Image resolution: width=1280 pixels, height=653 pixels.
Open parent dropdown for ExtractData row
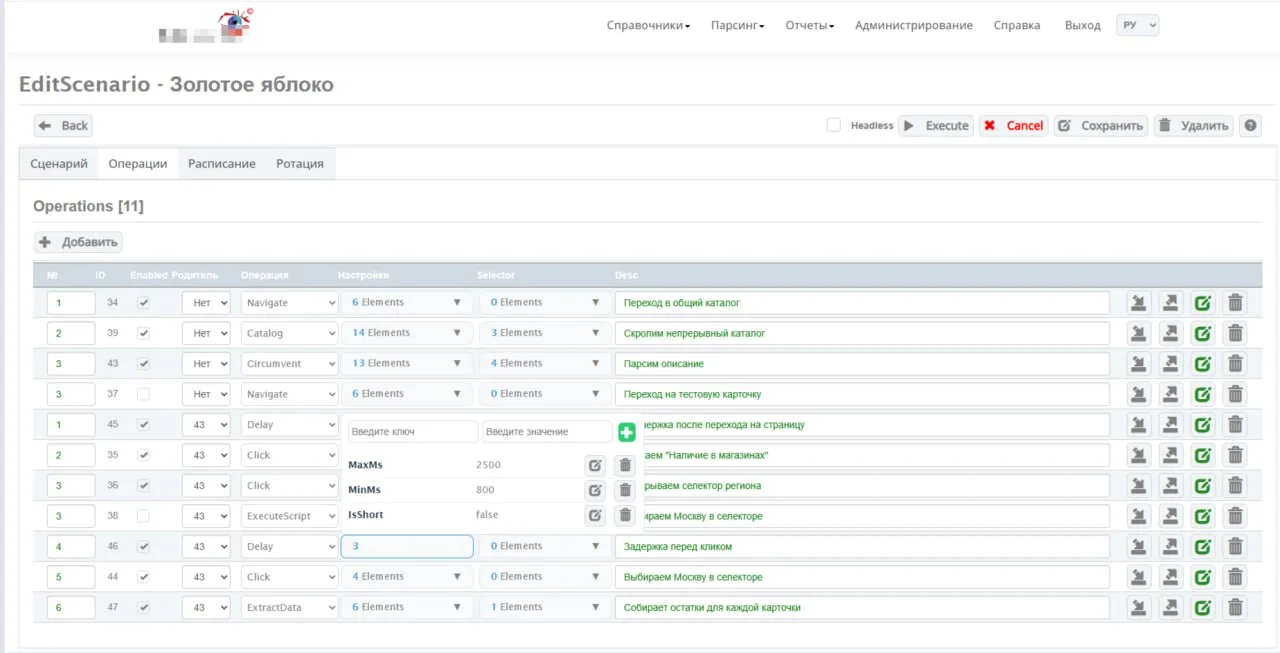tap(206, 608)
